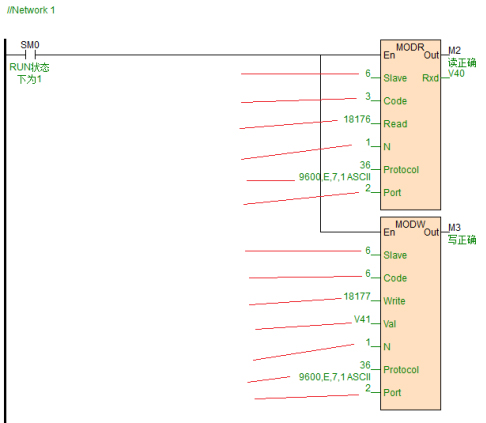Click the V41 Val input parameter
Viewport: 486px width, 423px height.
click(362, 319)
